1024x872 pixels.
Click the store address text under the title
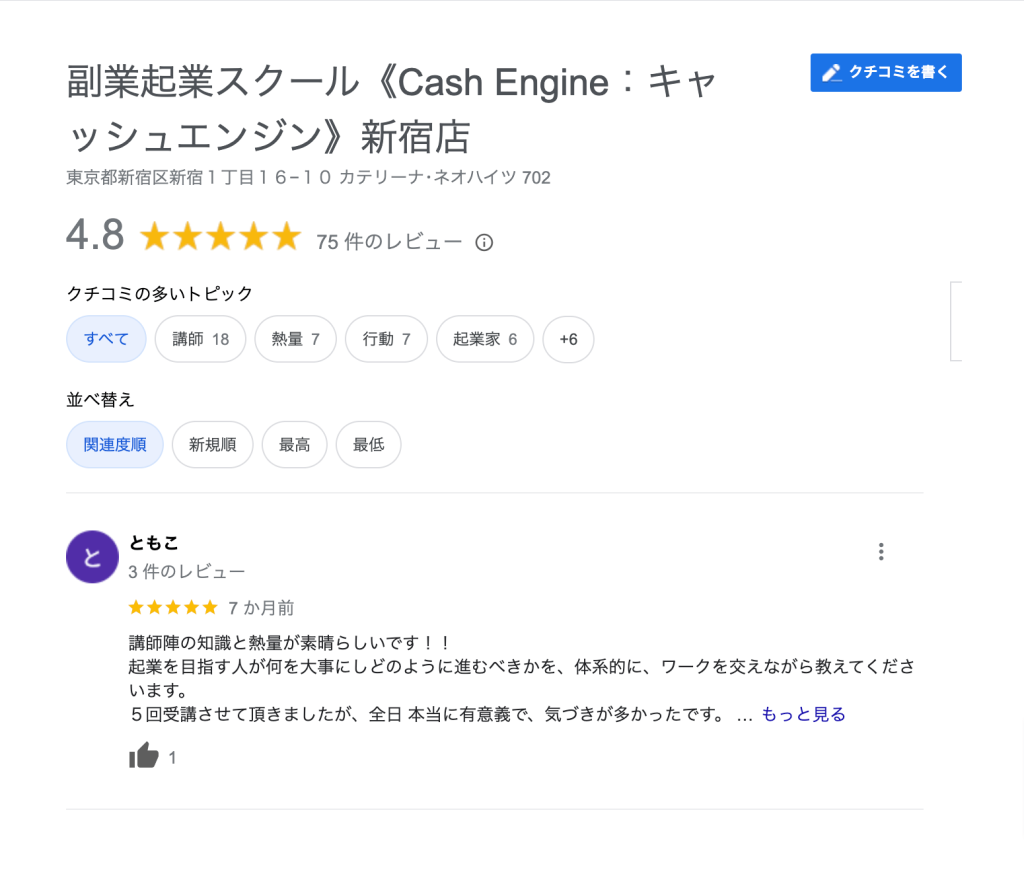click(310, 178)
